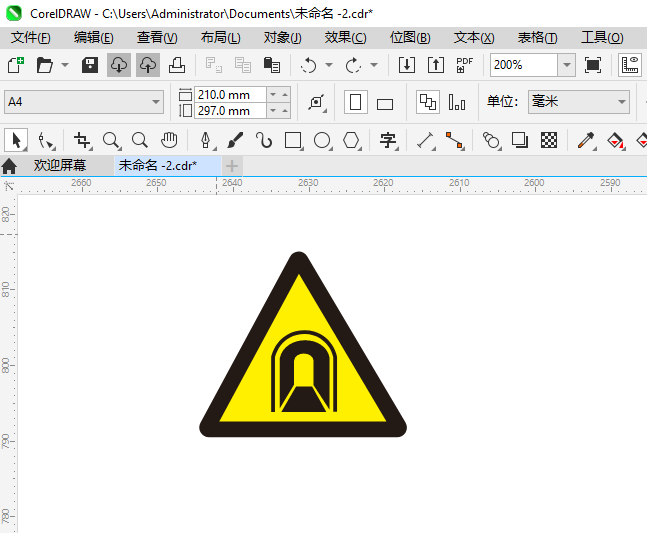Screen dimensions: 647x533
Task: Select the Polygon tool
Action: [x=351, y=140]
